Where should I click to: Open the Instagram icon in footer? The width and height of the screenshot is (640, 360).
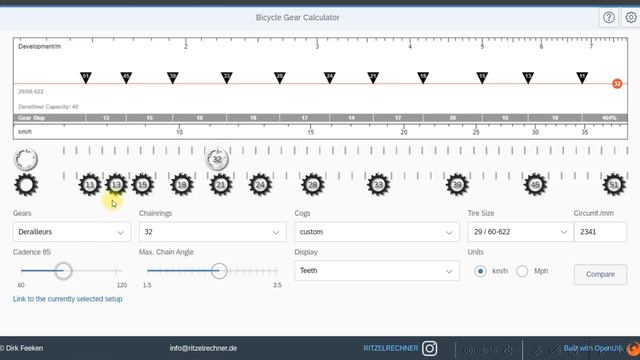click(x=429, y=348)
